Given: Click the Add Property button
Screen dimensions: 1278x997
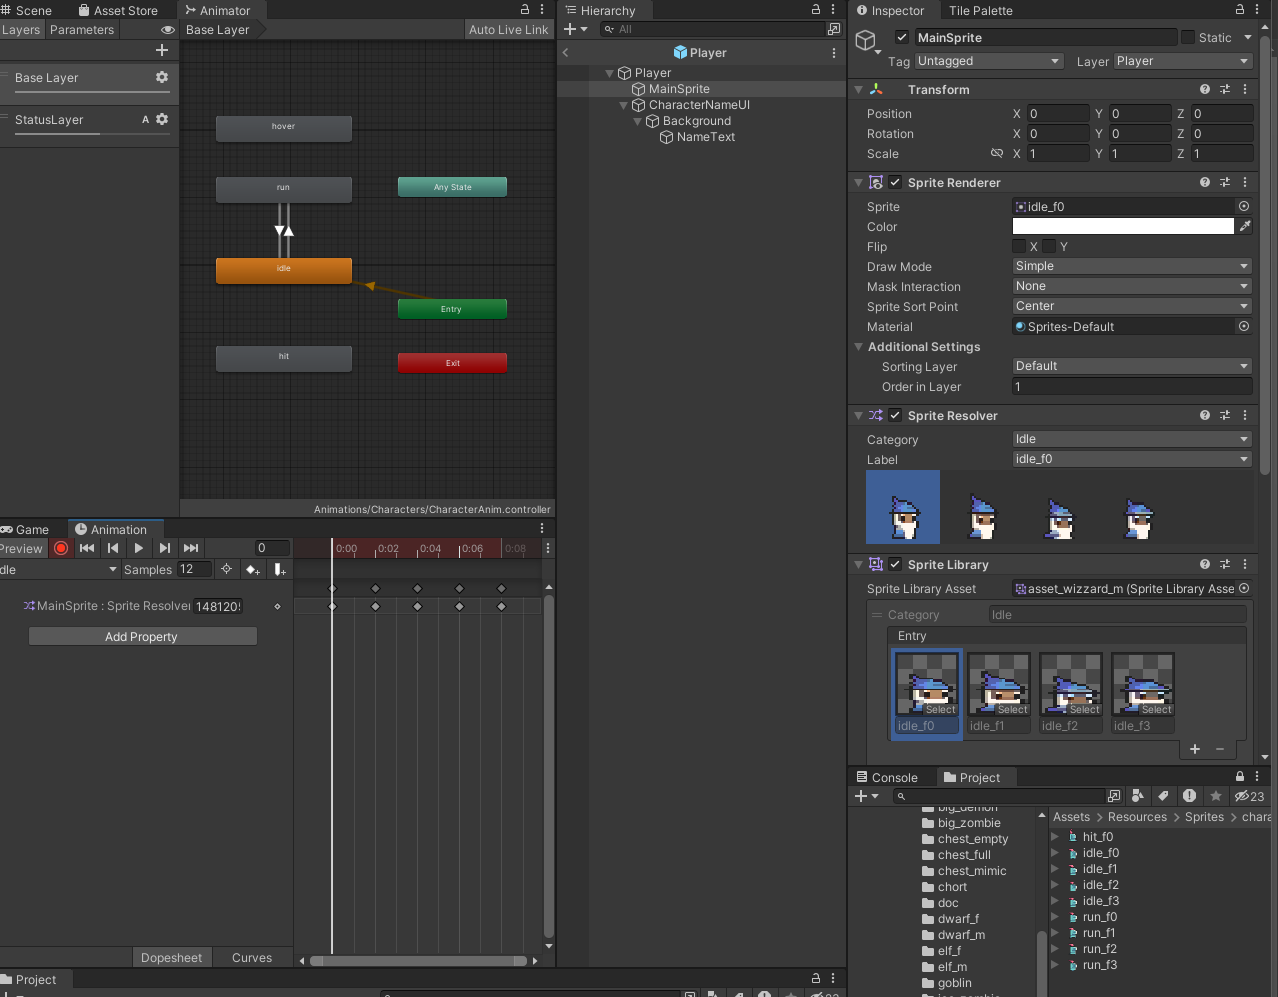Looking at the screenshot, I should pyautogui.click(x=142, y=636).
